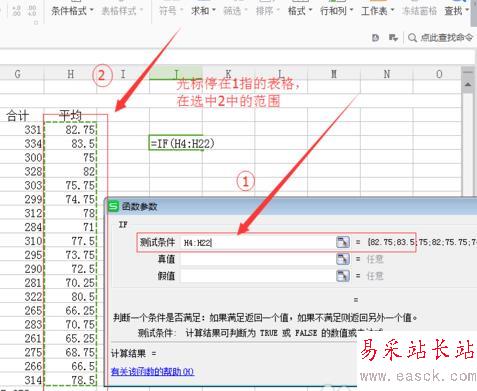Select cell with value 65.25

pyautogui.click(x=70, y=338)
